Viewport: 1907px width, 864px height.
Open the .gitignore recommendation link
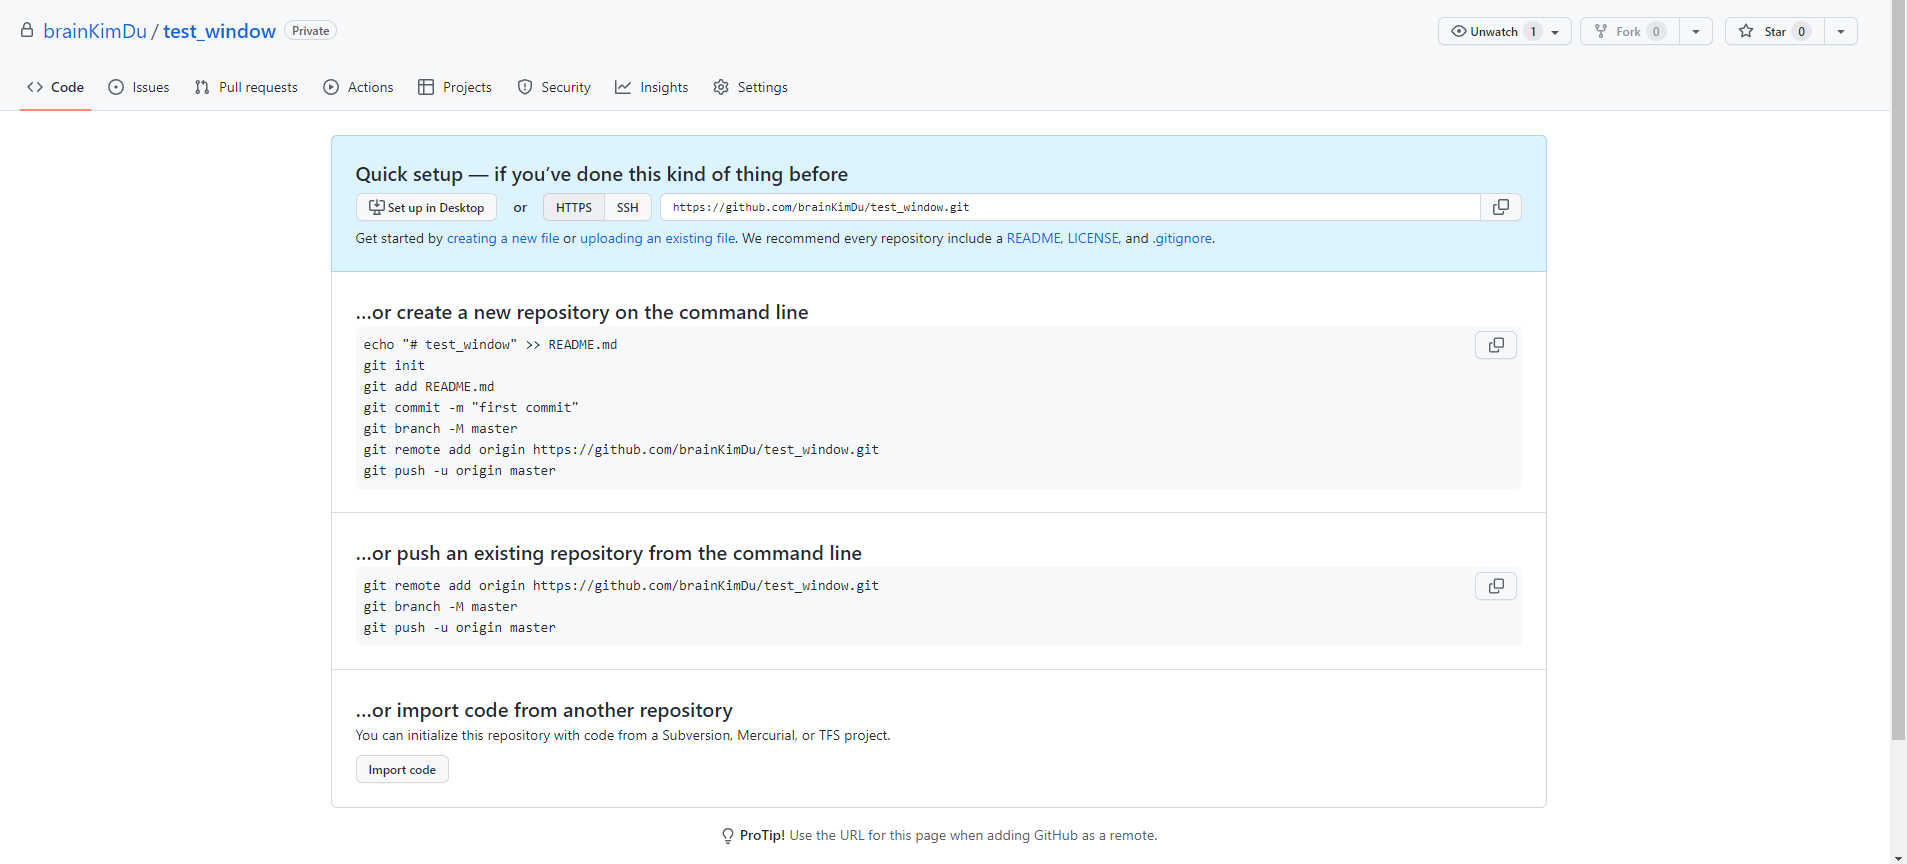click(x=1182, y=238)
